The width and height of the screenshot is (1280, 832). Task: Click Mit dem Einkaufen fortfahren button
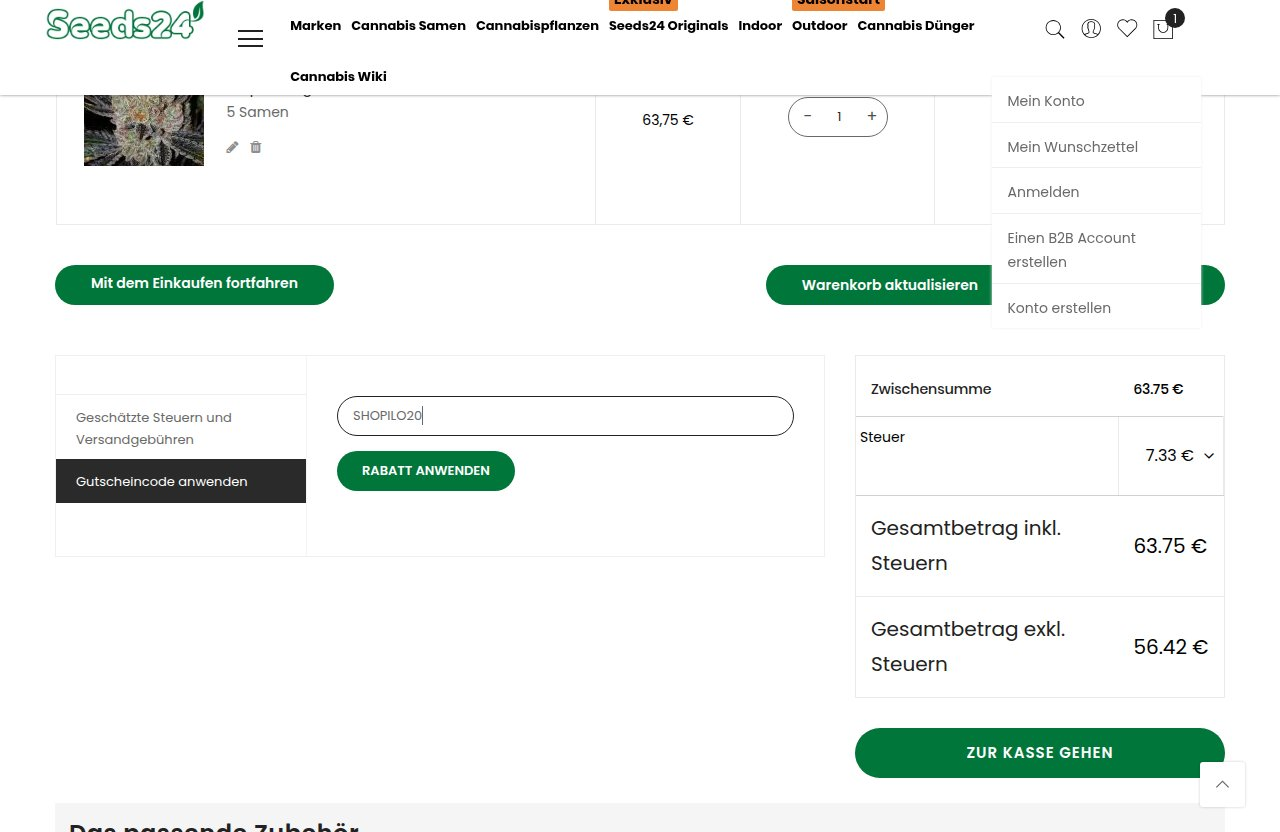point(194,284)
